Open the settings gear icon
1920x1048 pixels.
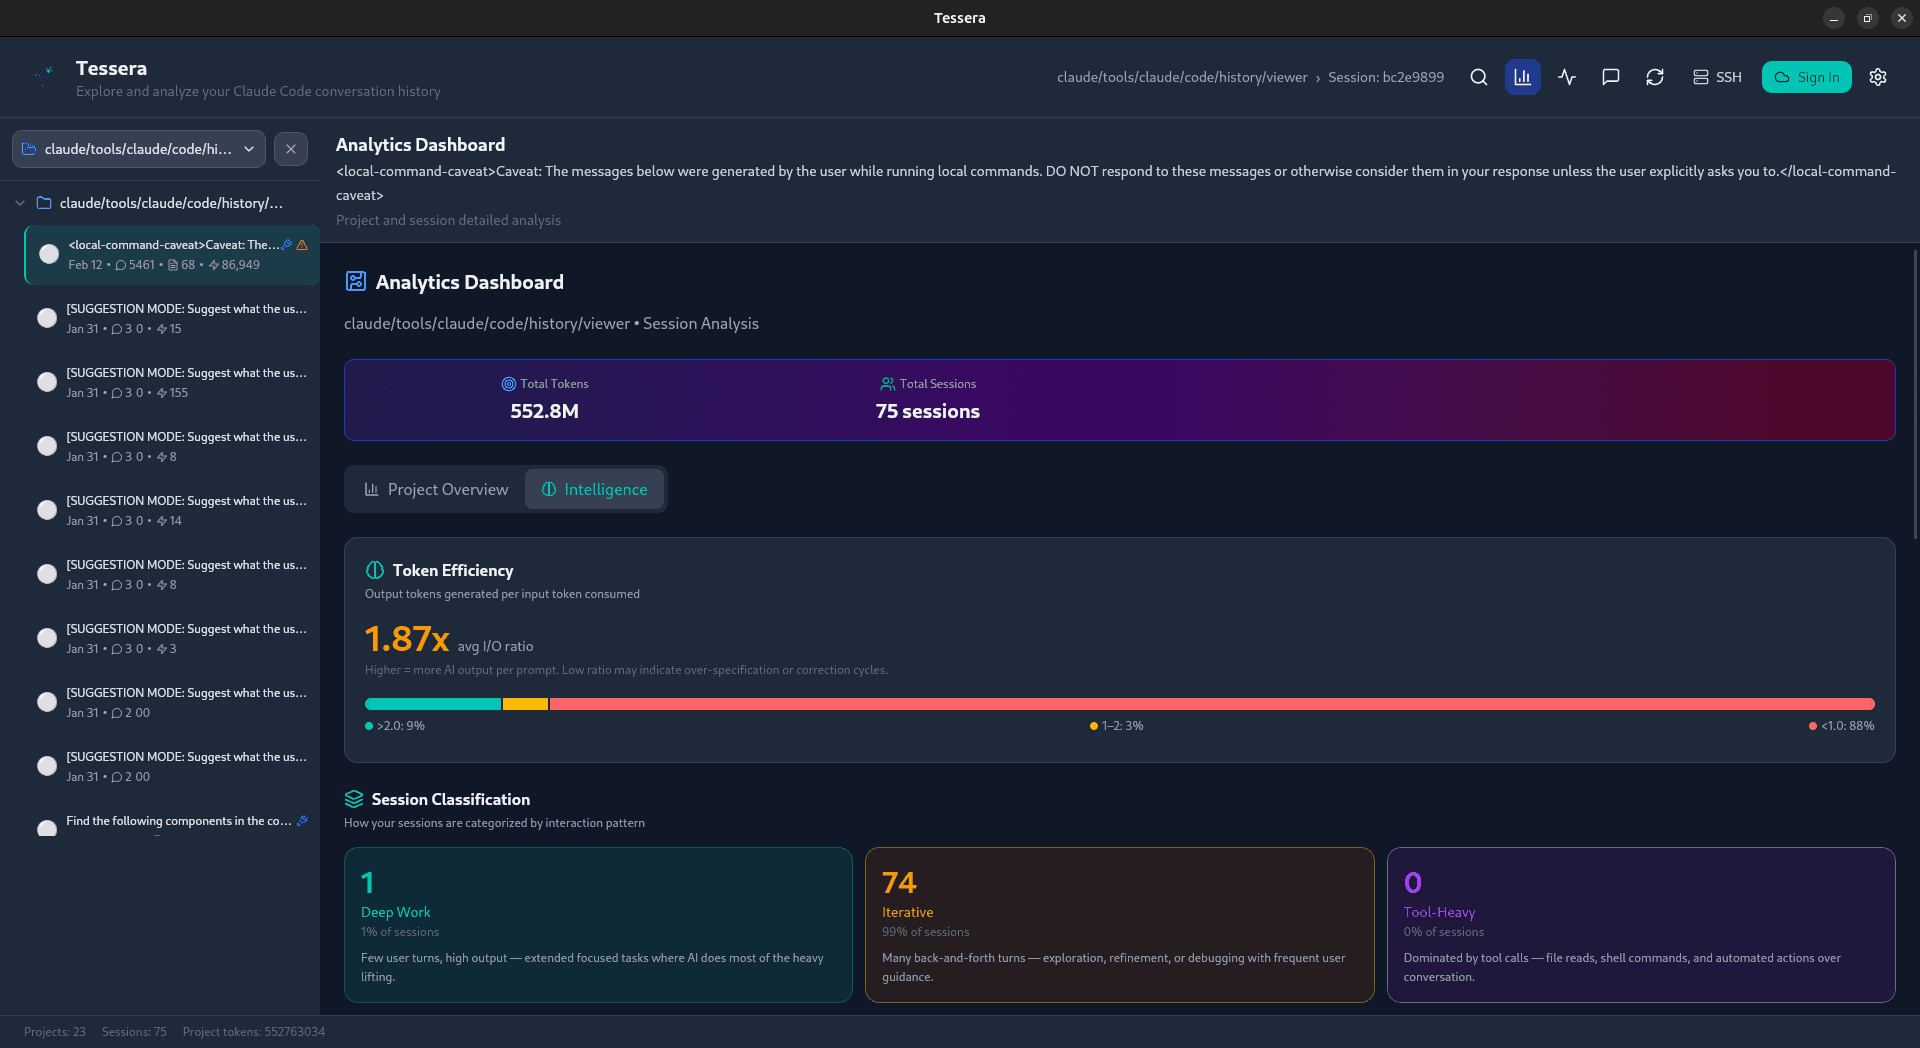(1878, 77)
